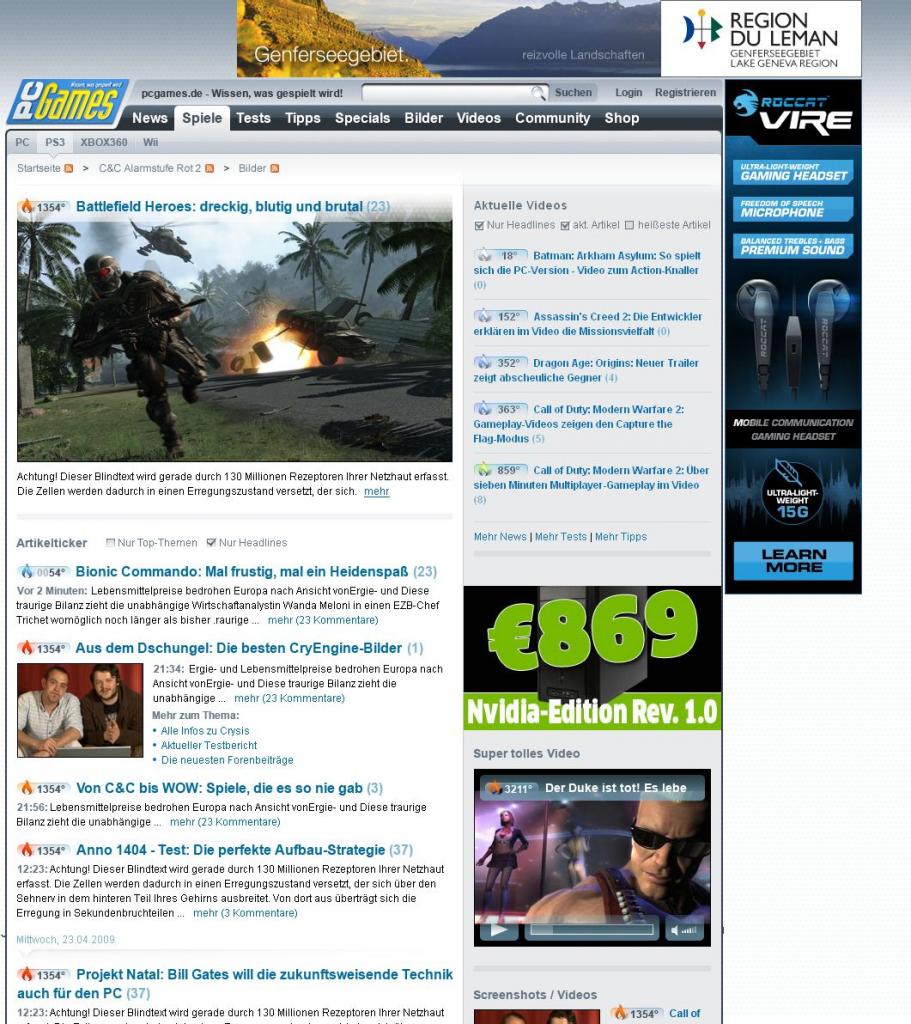Click the Mehr Tipps link
This screenshot has width=911, height=1024.
click(621, 537)
